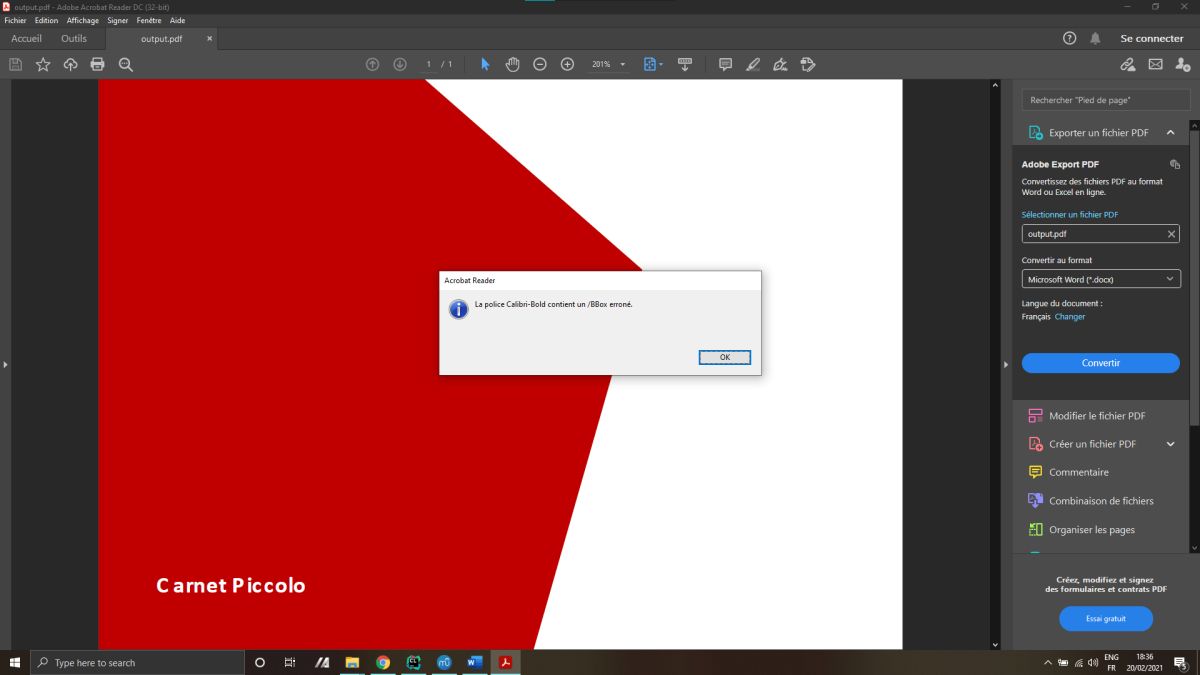Click the blue Convertir button

point(1101,363)
